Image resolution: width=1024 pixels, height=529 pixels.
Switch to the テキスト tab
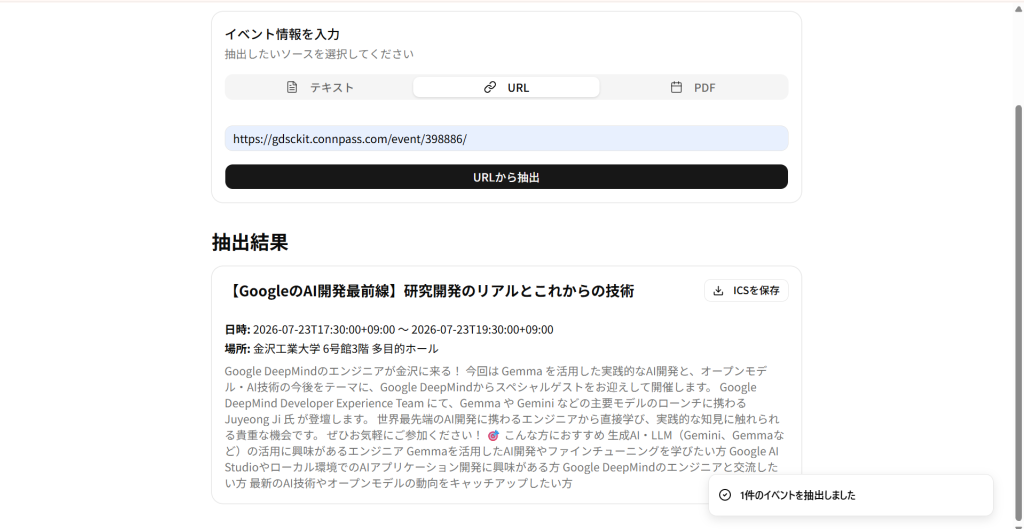click(x=319, y=87)
